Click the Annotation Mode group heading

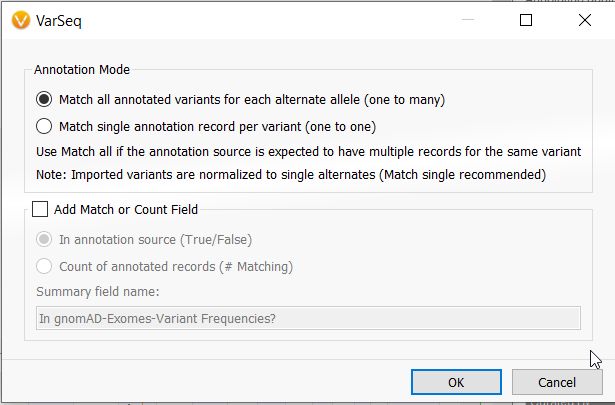[82, 69]
